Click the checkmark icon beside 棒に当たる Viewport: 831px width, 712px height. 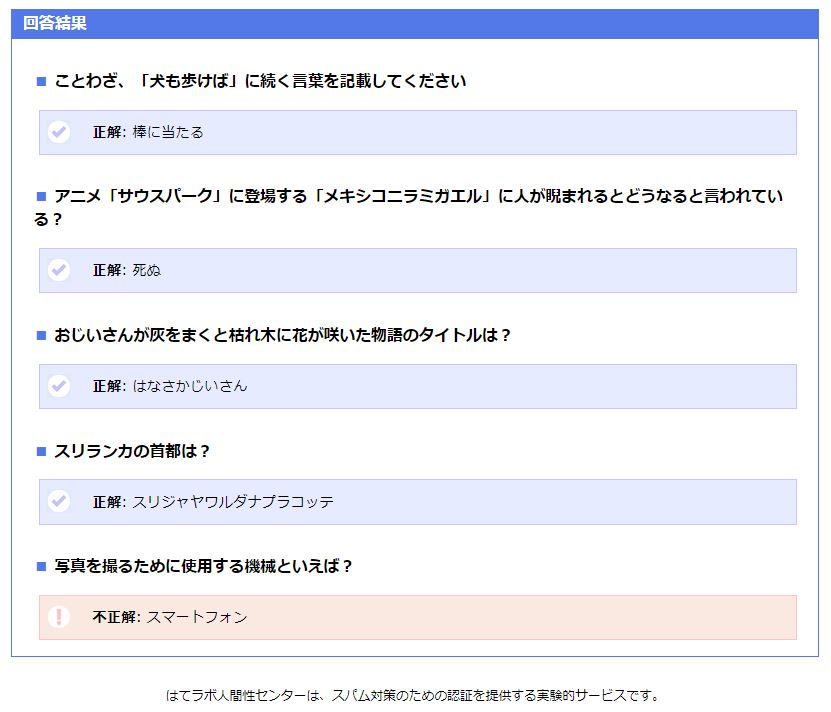click(x=59, y=132)
